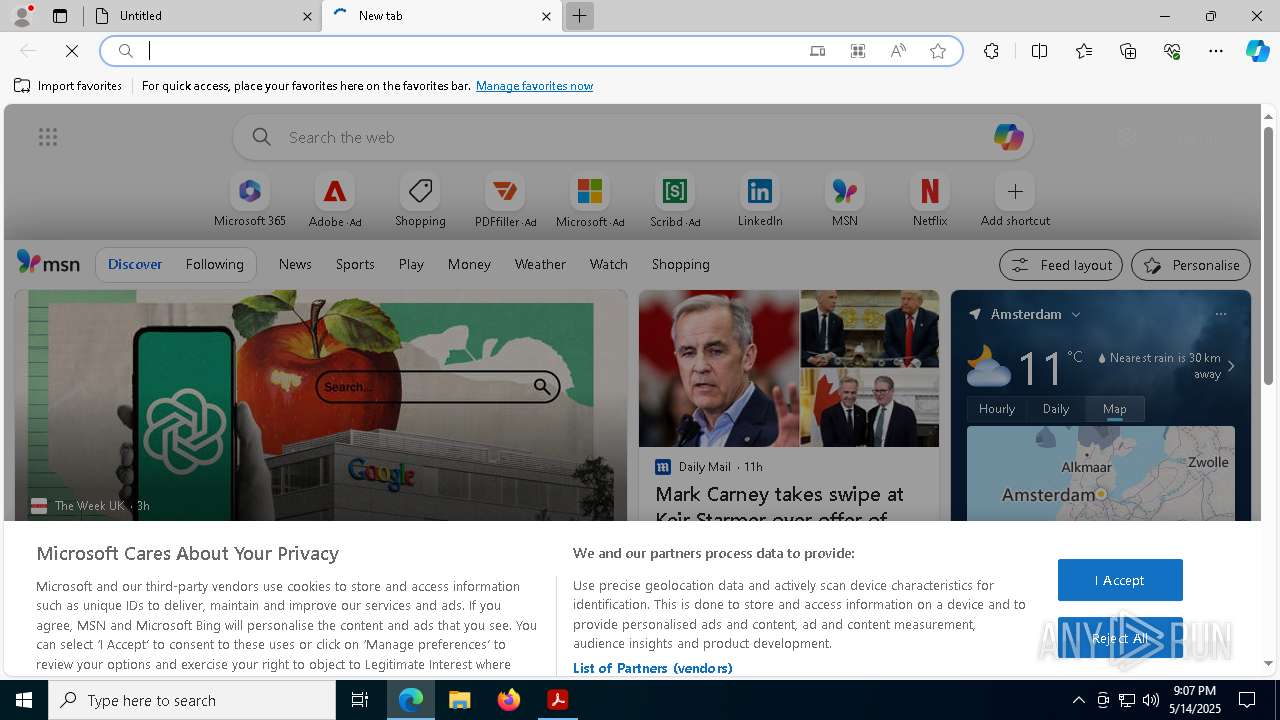Viewport: 1280px width, 720px height.
Task: Open the Shopping shortcut
Action: (x=420, y=200)
